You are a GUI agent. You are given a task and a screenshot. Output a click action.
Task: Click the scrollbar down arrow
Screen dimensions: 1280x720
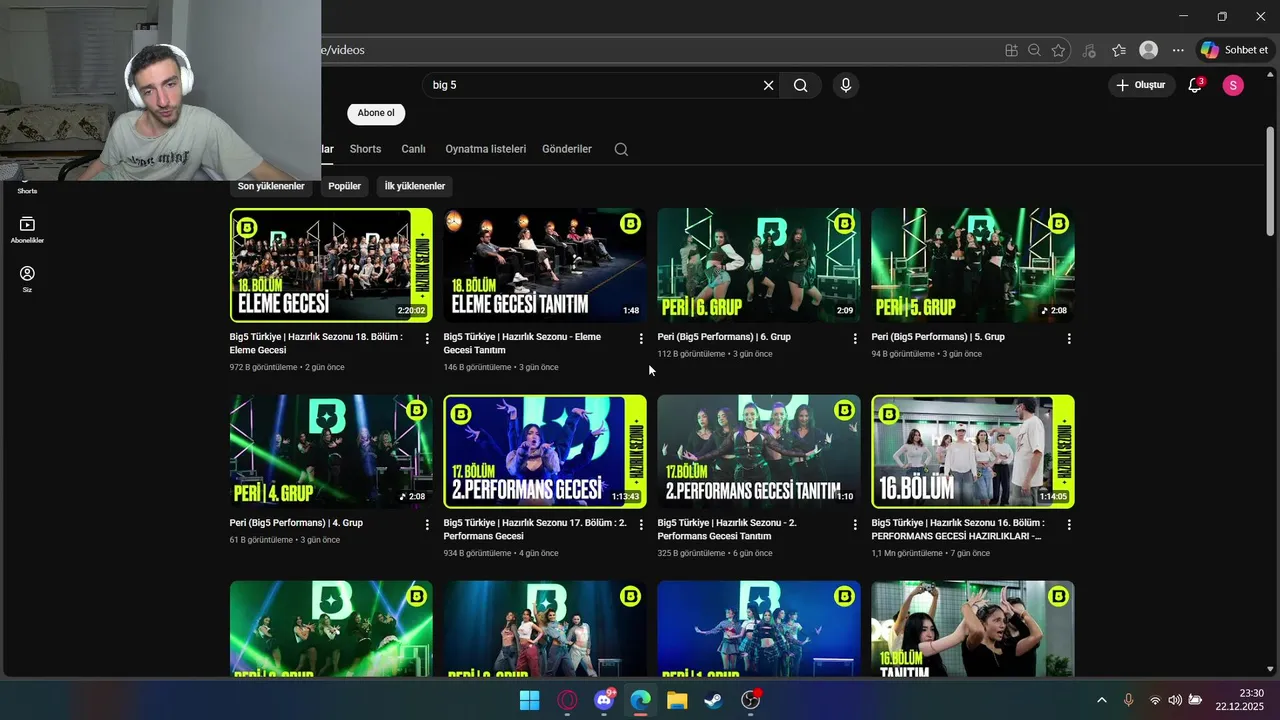(1270, 669)
